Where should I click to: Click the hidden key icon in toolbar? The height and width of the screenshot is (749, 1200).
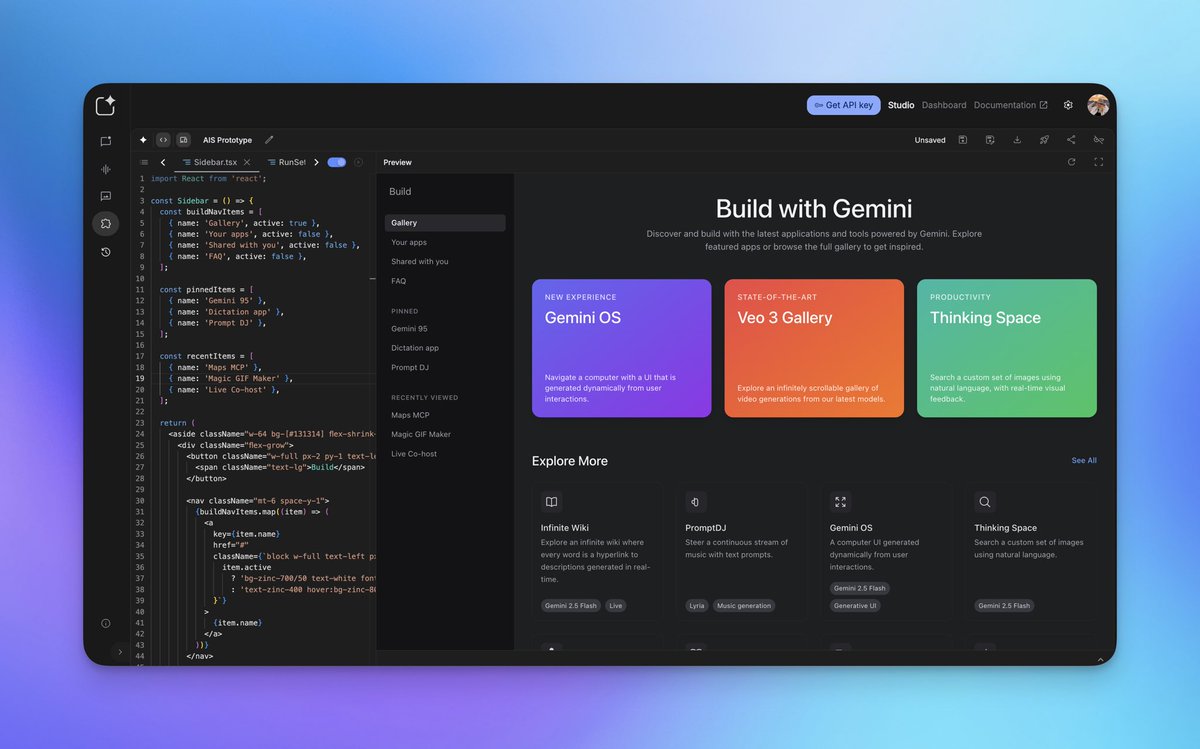click(x=1098, y=140)
